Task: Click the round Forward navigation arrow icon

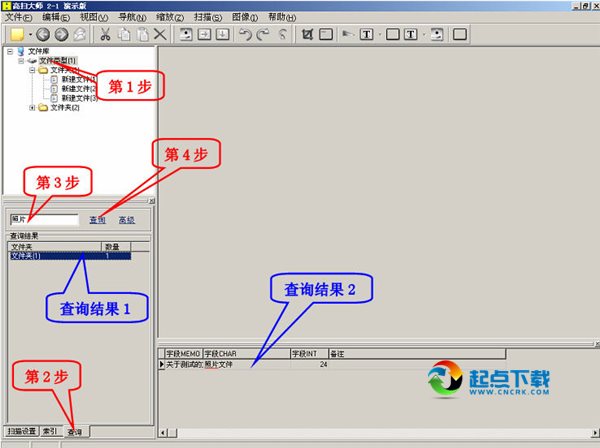Action: tap(61, 34)
